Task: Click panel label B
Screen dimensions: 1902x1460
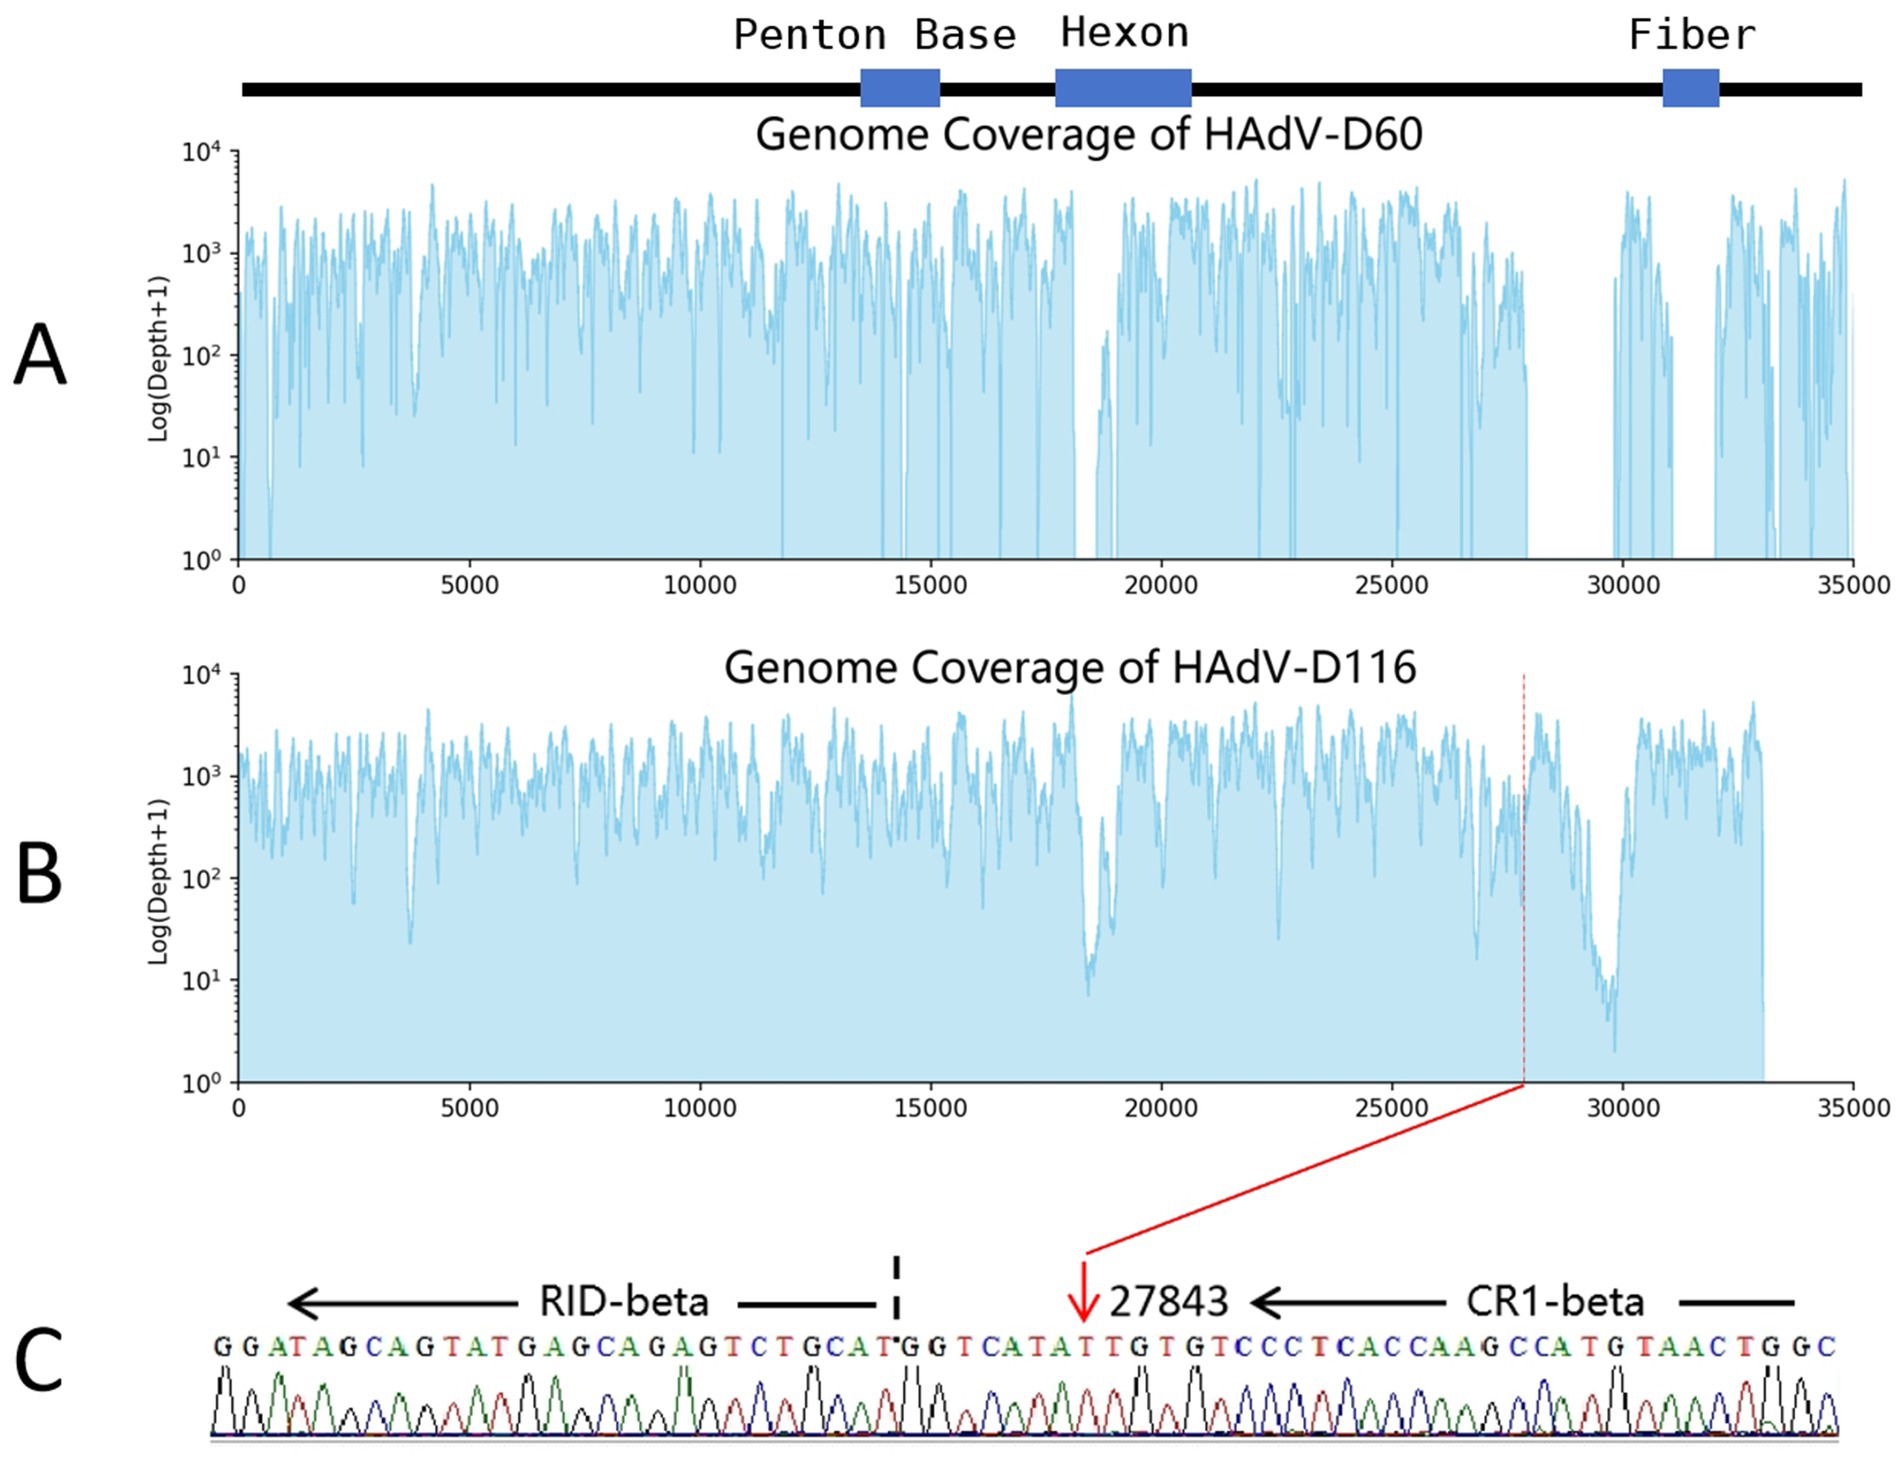Action: [40, 874]
